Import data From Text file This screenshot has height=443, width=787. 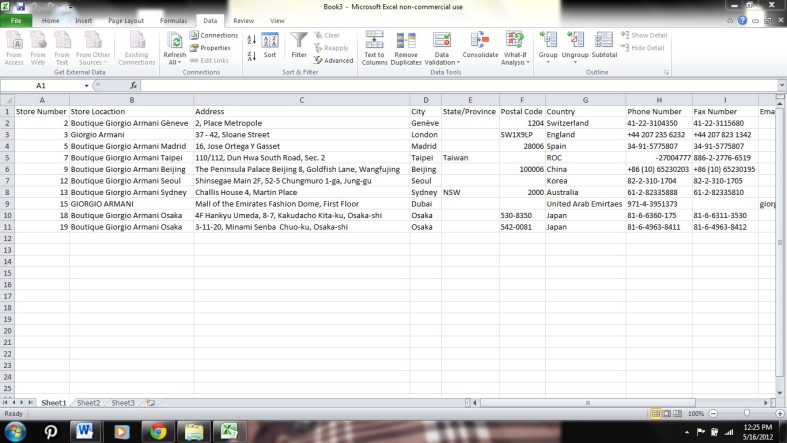tap(62, 48)
